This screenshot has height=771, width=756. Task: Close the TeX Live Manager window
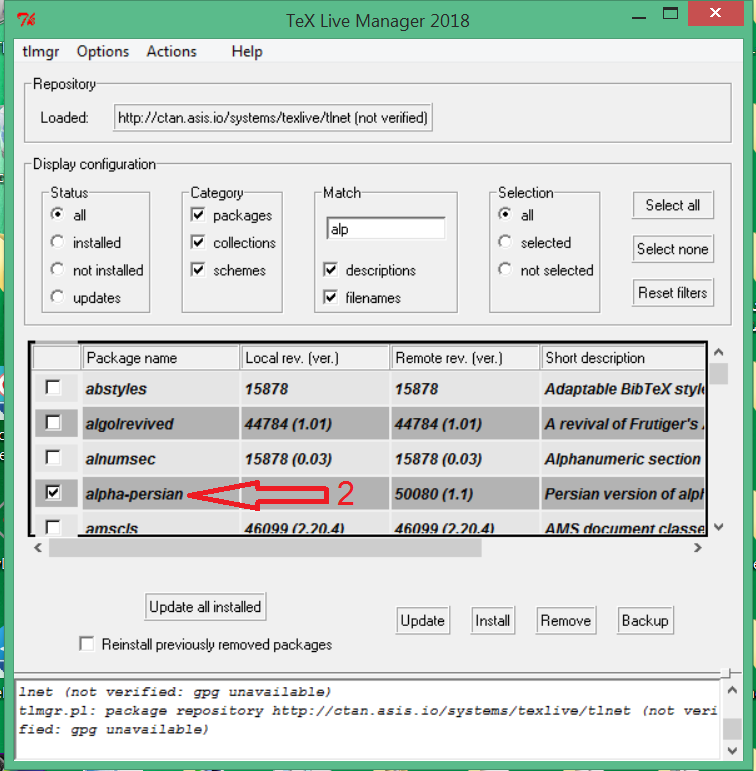[x=715, y=13]
